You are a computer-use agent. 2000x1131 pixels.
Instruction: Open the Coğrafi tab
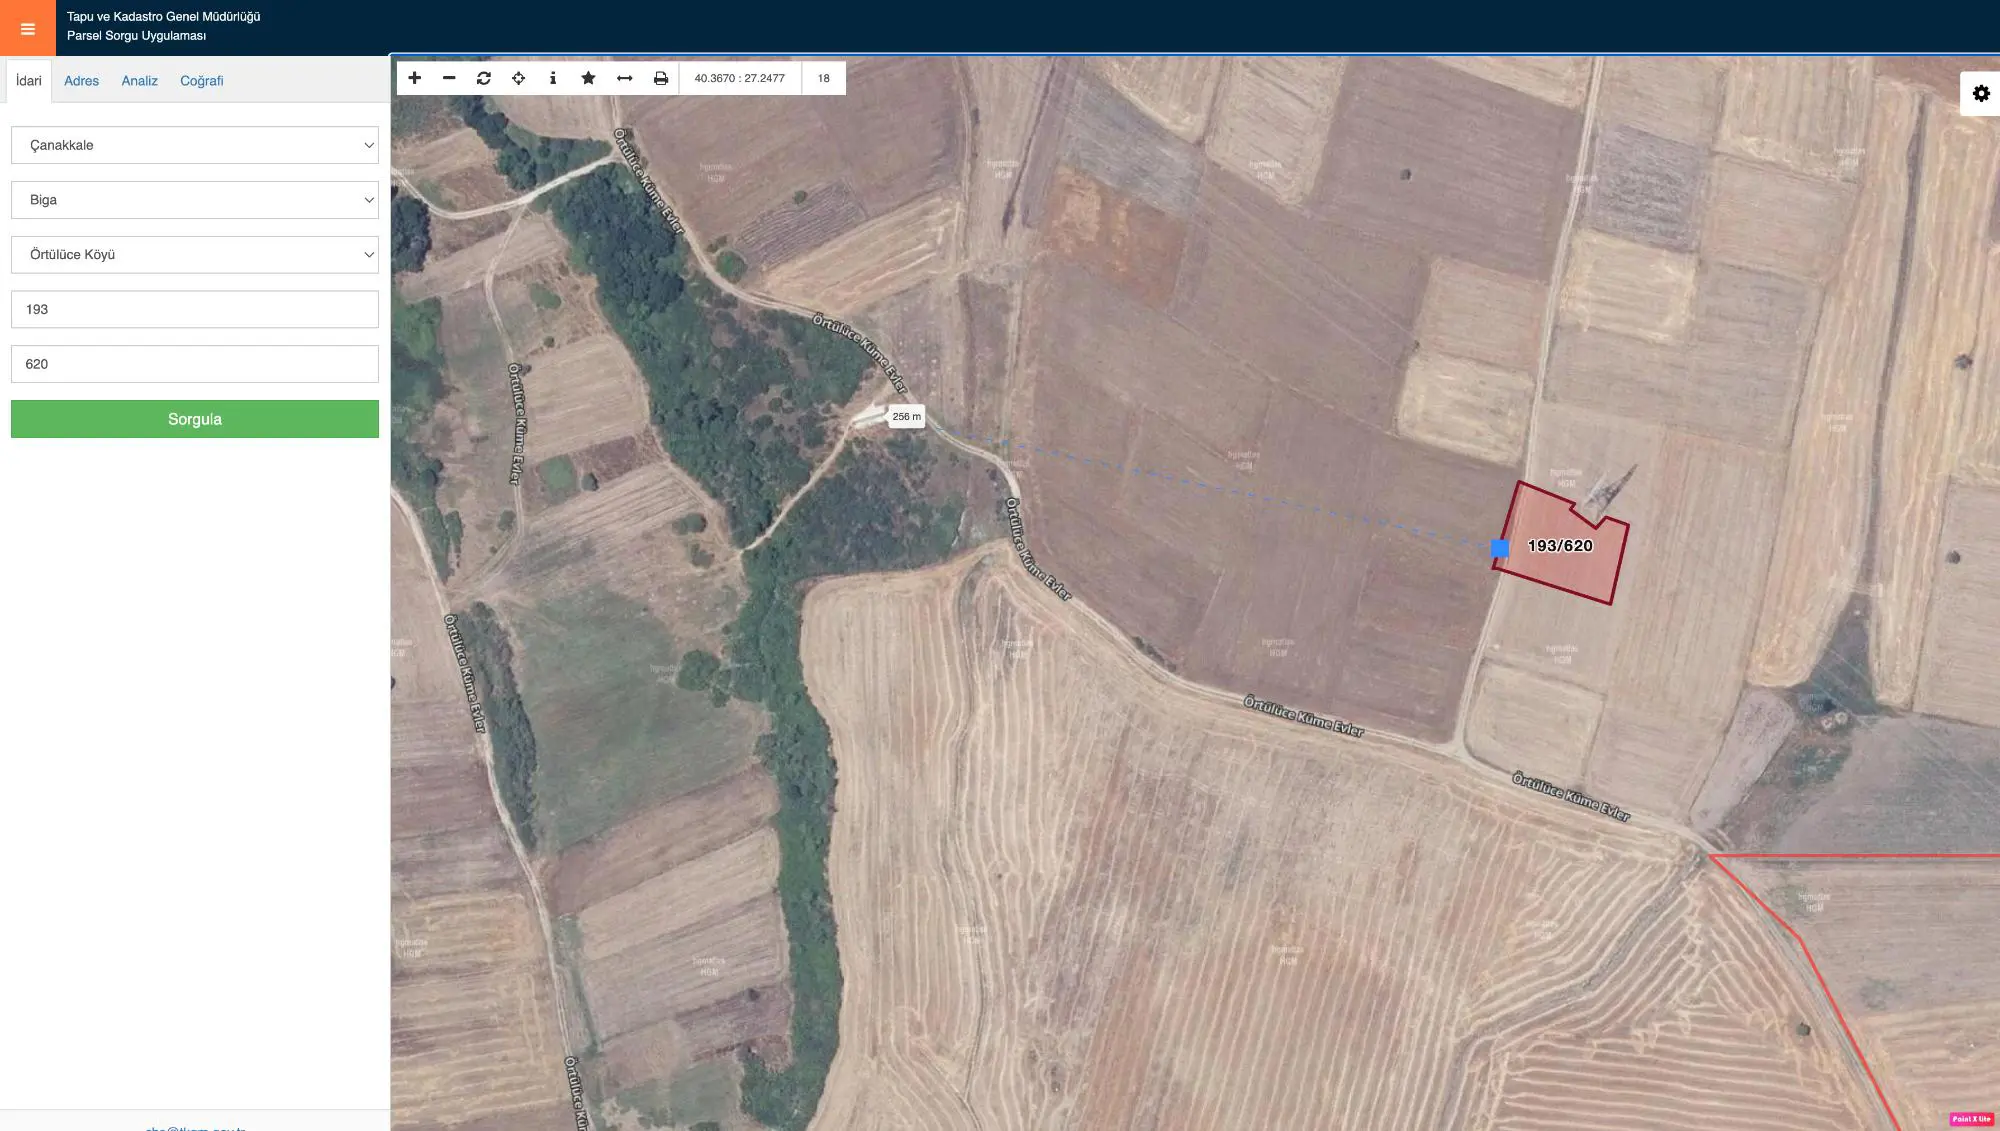[201, 81]
